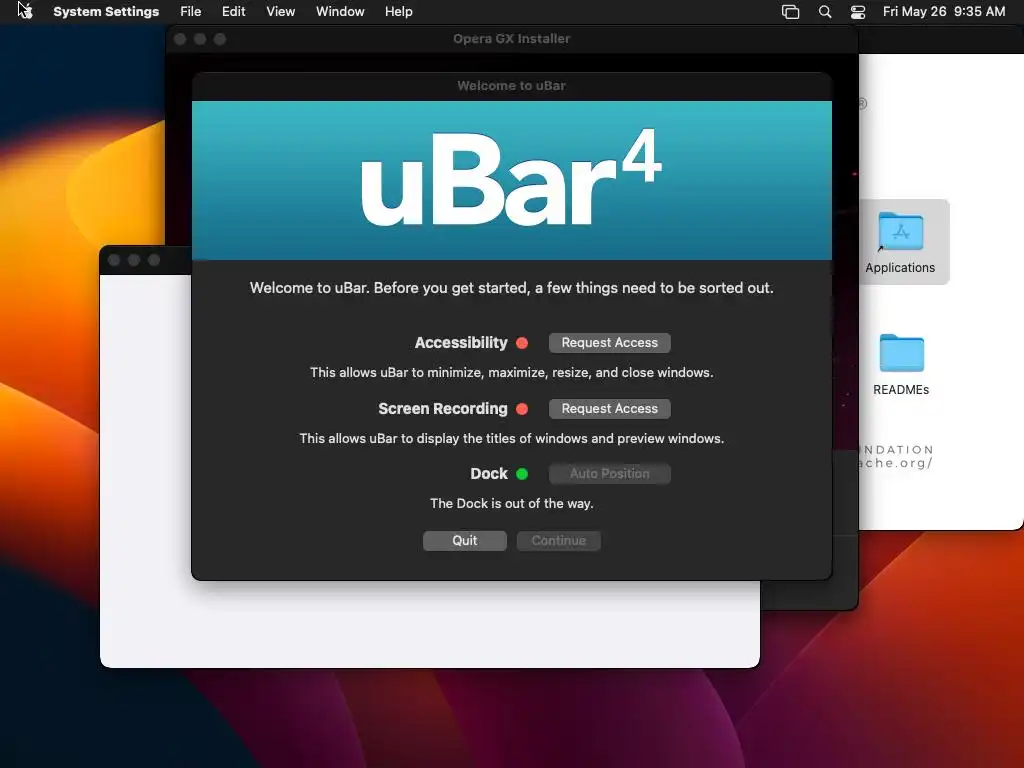The height and width of the screenshot is (768, 1024).
Task: Click the uBar 4 logo banner
Action: (511, 180)
